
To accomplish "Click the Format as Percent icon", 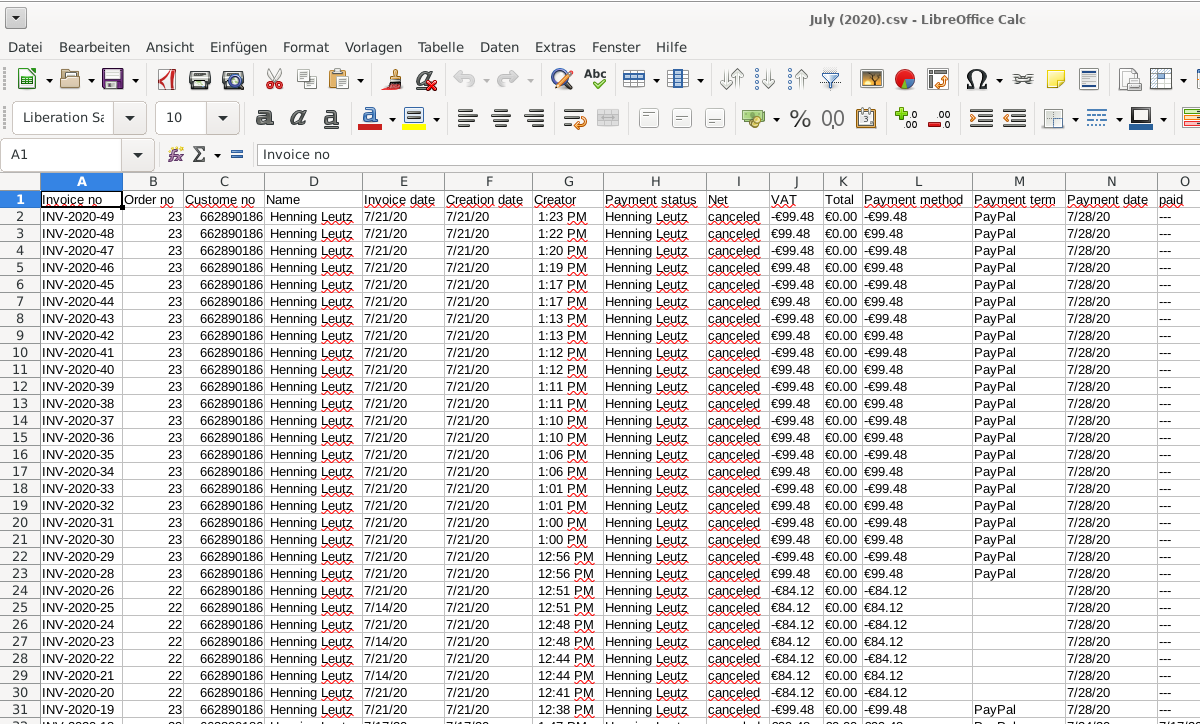I will [x=800, y=119].
